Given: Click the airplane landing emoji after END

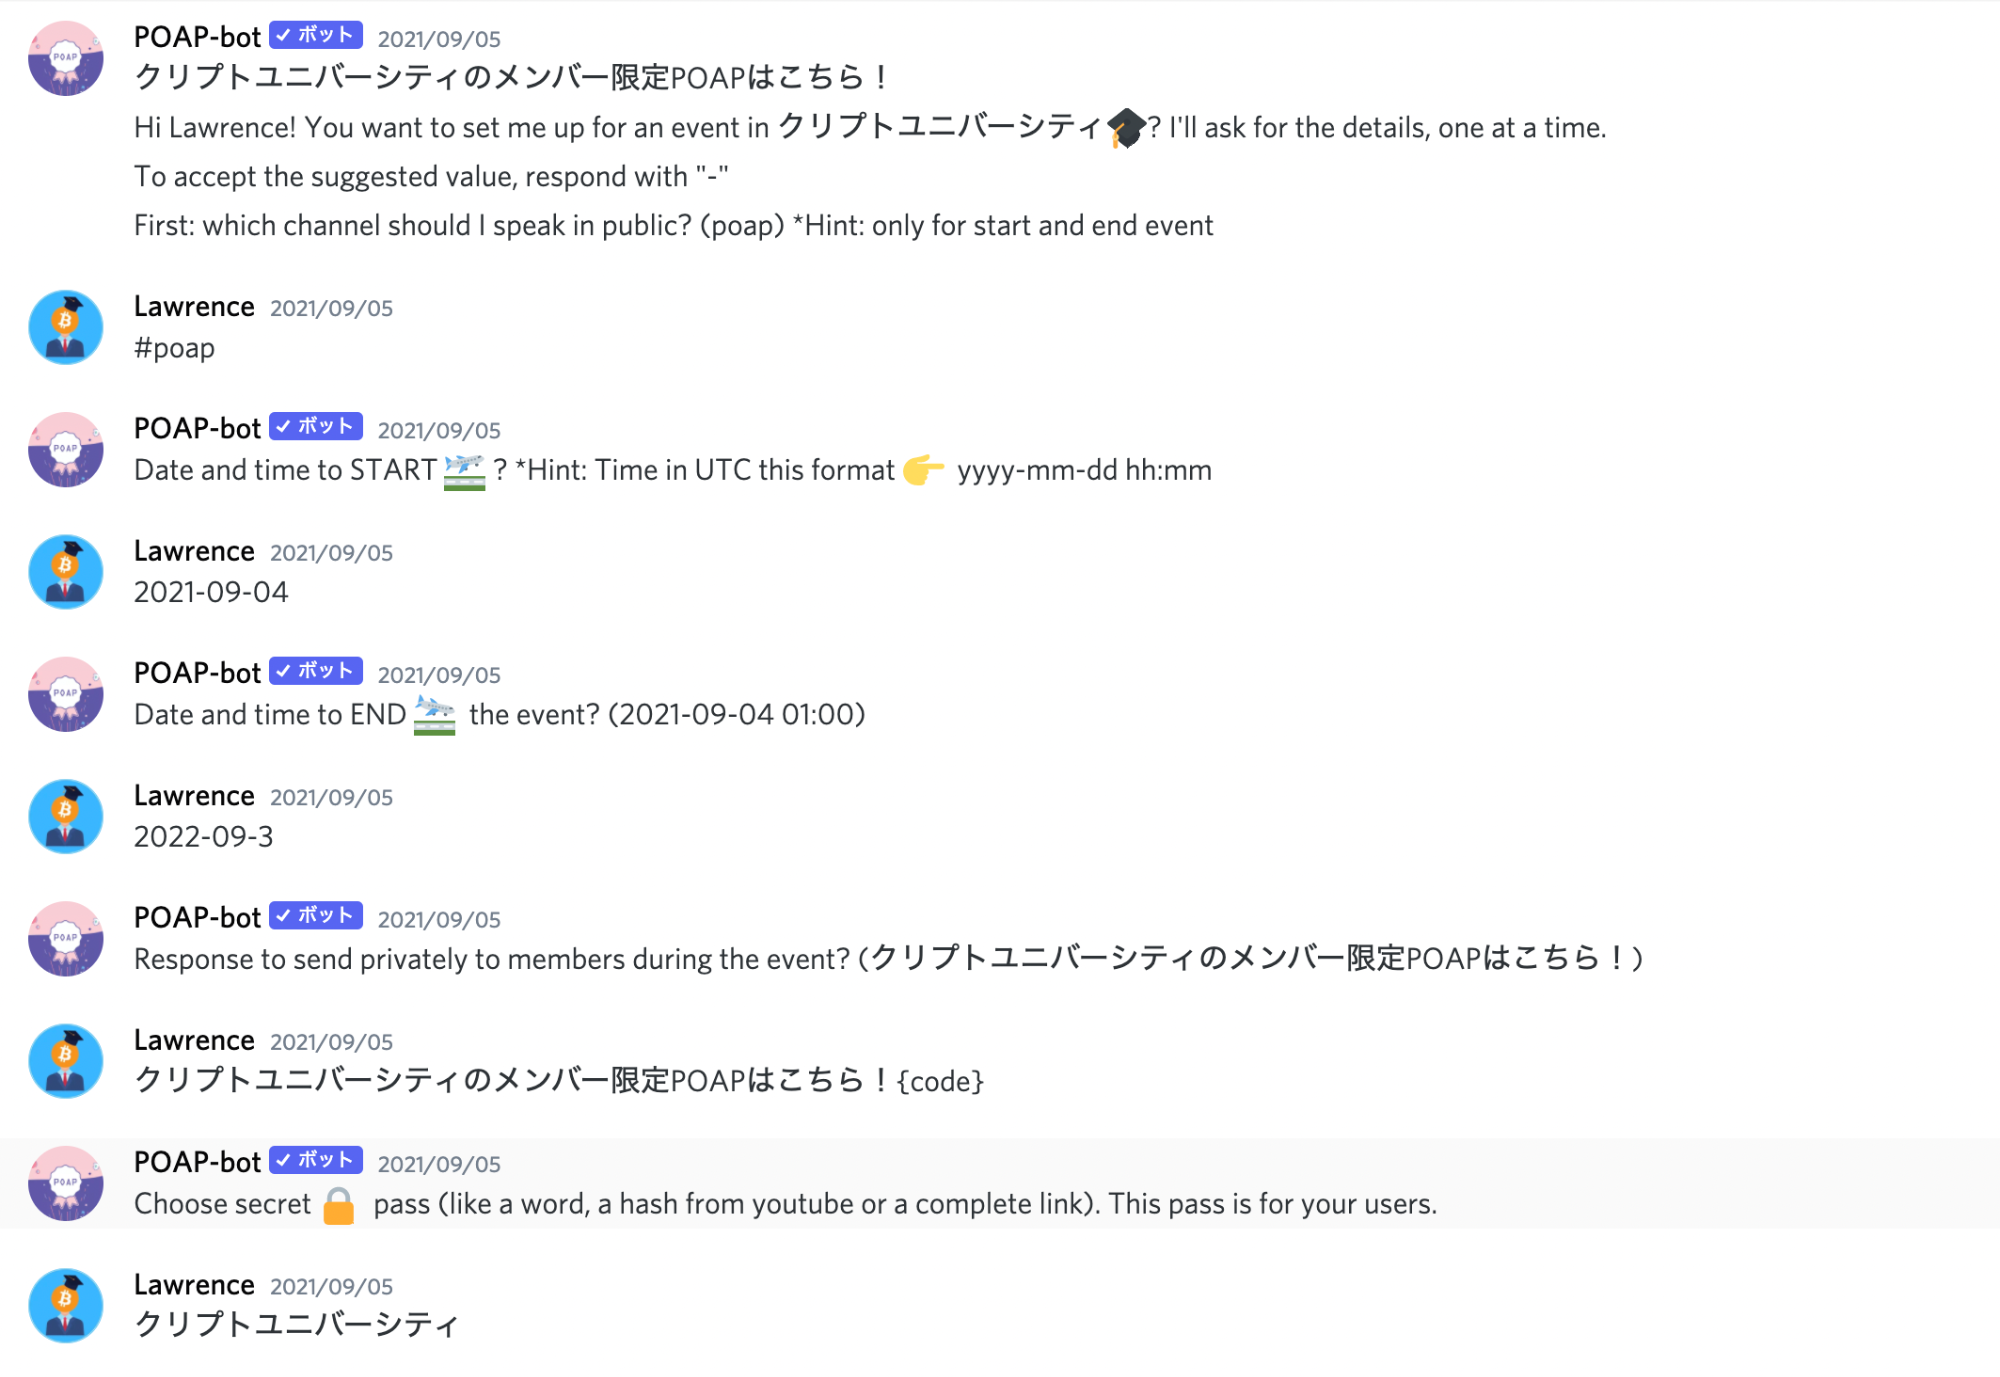Looking at the screenshot, I should (434, 715).
